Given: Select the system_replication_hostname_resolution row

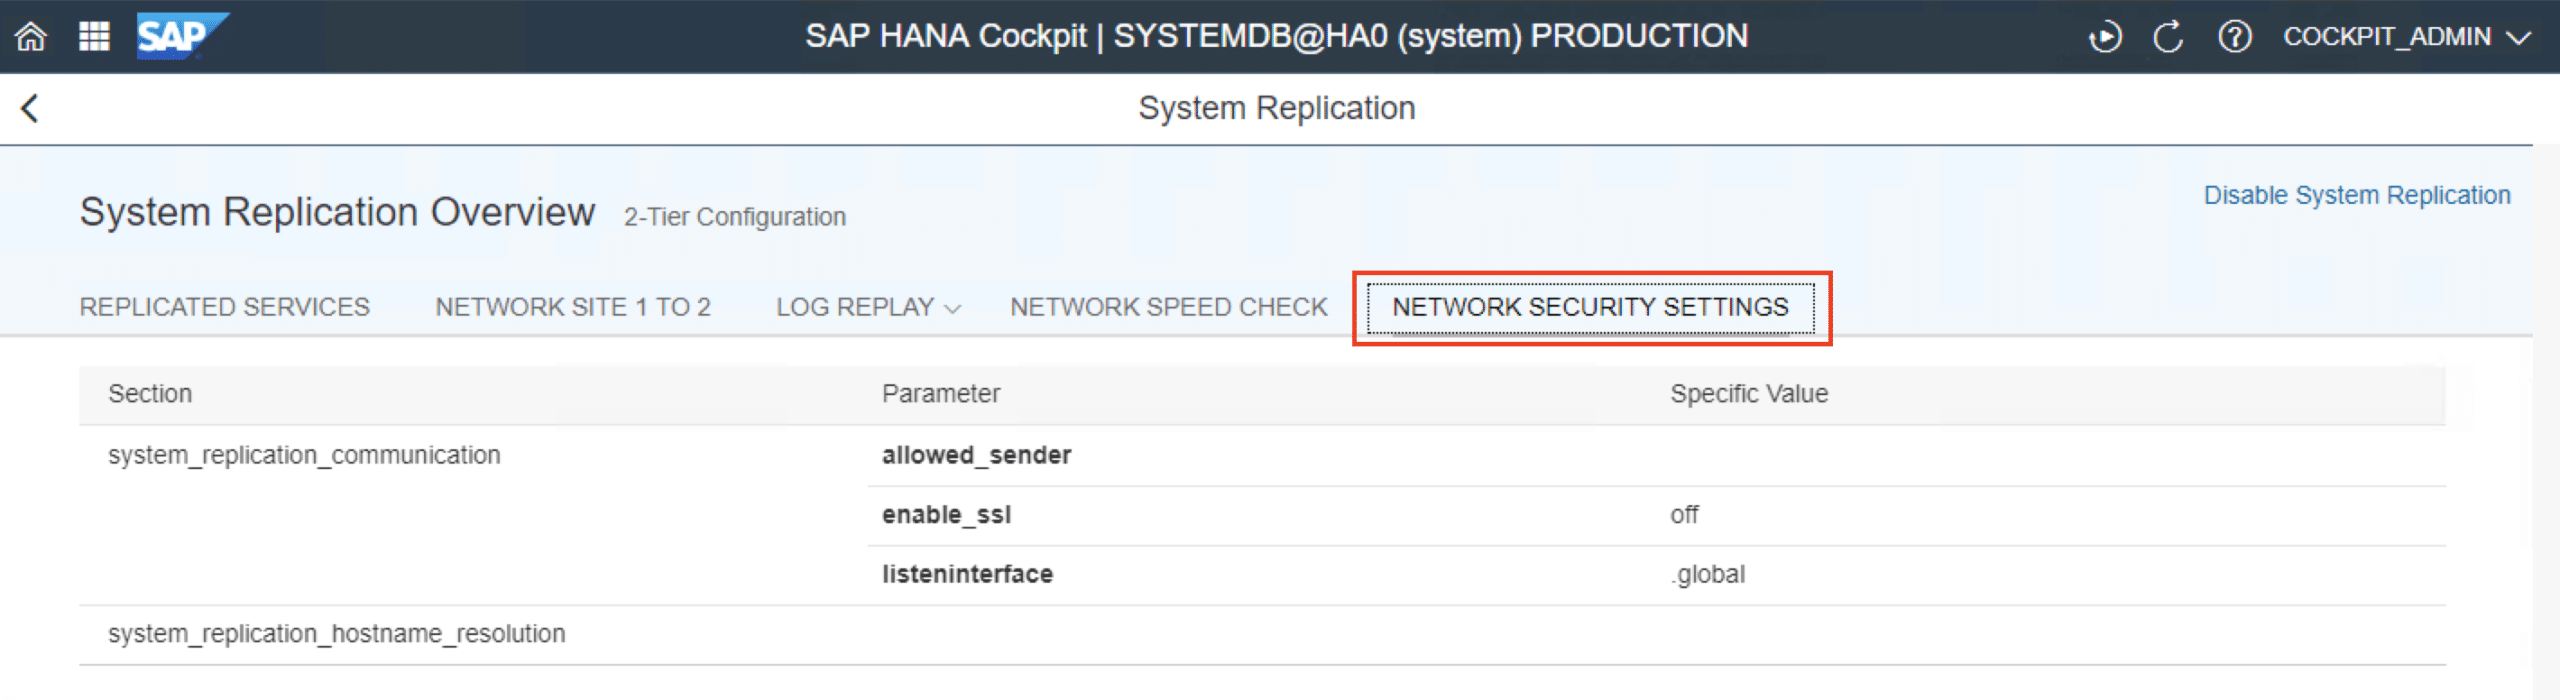Looking at the screenshot, I should tap(336, 634).
